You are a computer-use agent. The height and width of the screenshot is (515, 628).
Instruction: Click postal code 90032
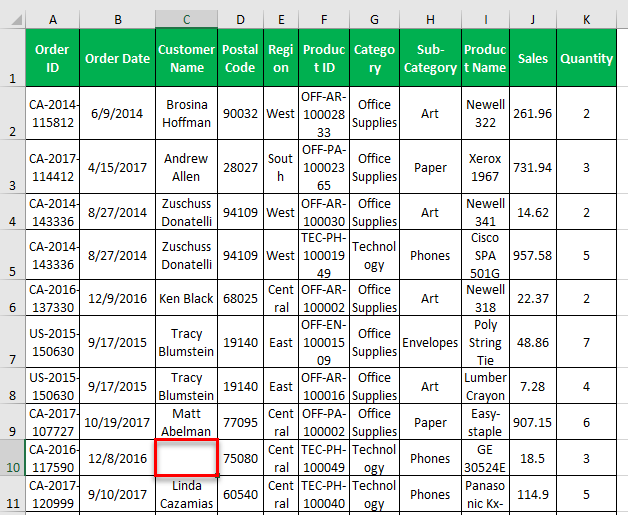click(x=240, y=113)
